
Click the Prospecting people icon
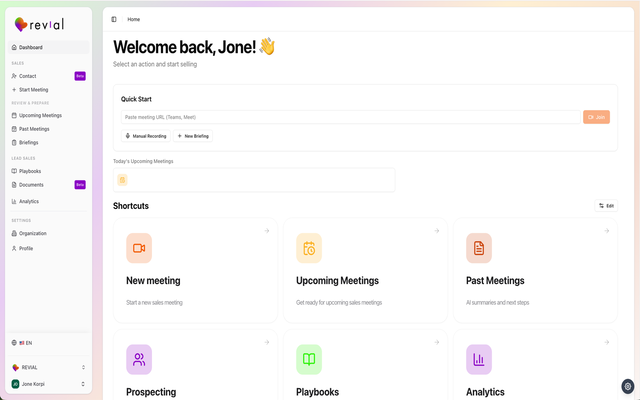coord(139,360)
